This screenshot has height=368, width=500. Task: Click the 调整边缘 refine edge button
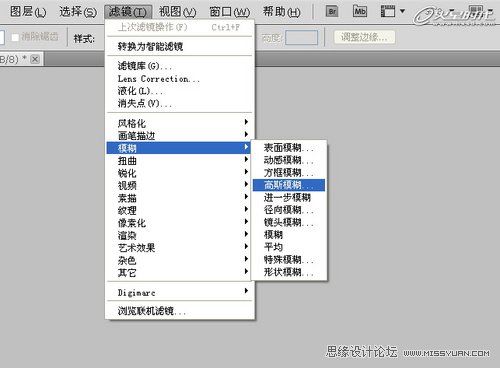(x=365, y=37)
